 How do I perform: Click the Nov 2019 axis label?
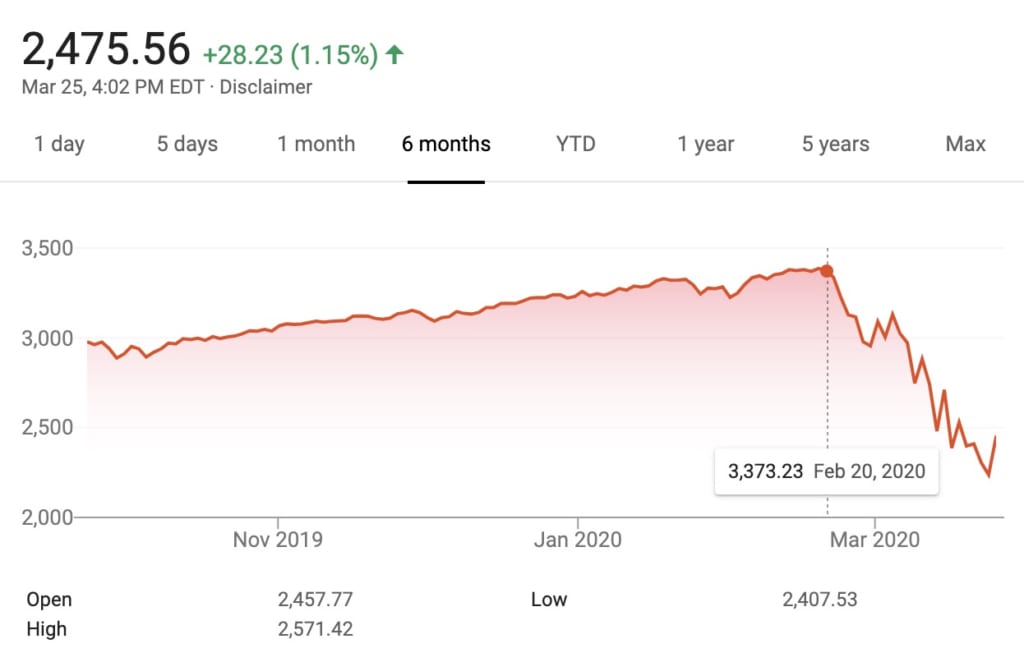(277, 540)
